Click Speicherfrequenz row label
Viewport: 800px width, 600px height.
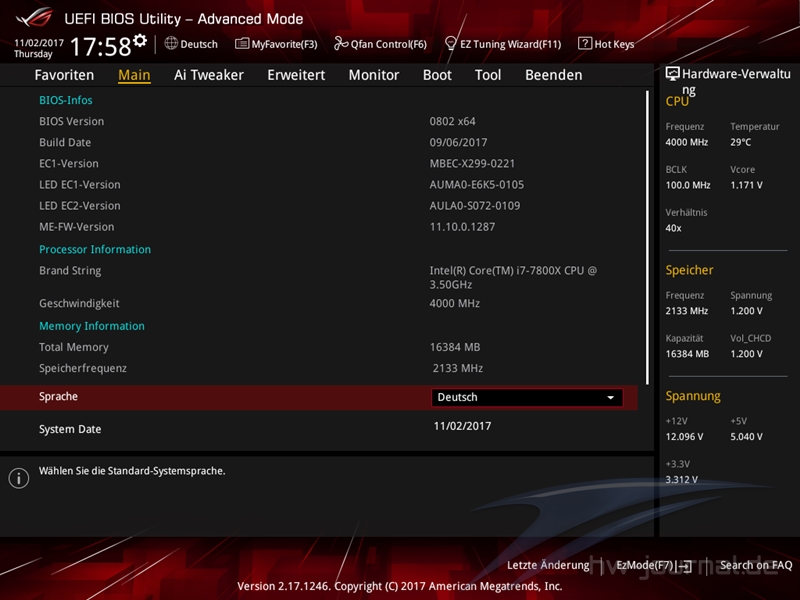tap(83, 368)
